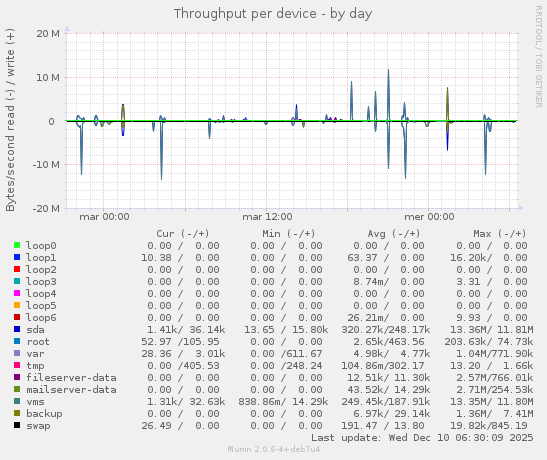Screen dimensions: 547x460
Task: Click the swap max value '19.82k/845.19'
Action: (488, 426)
